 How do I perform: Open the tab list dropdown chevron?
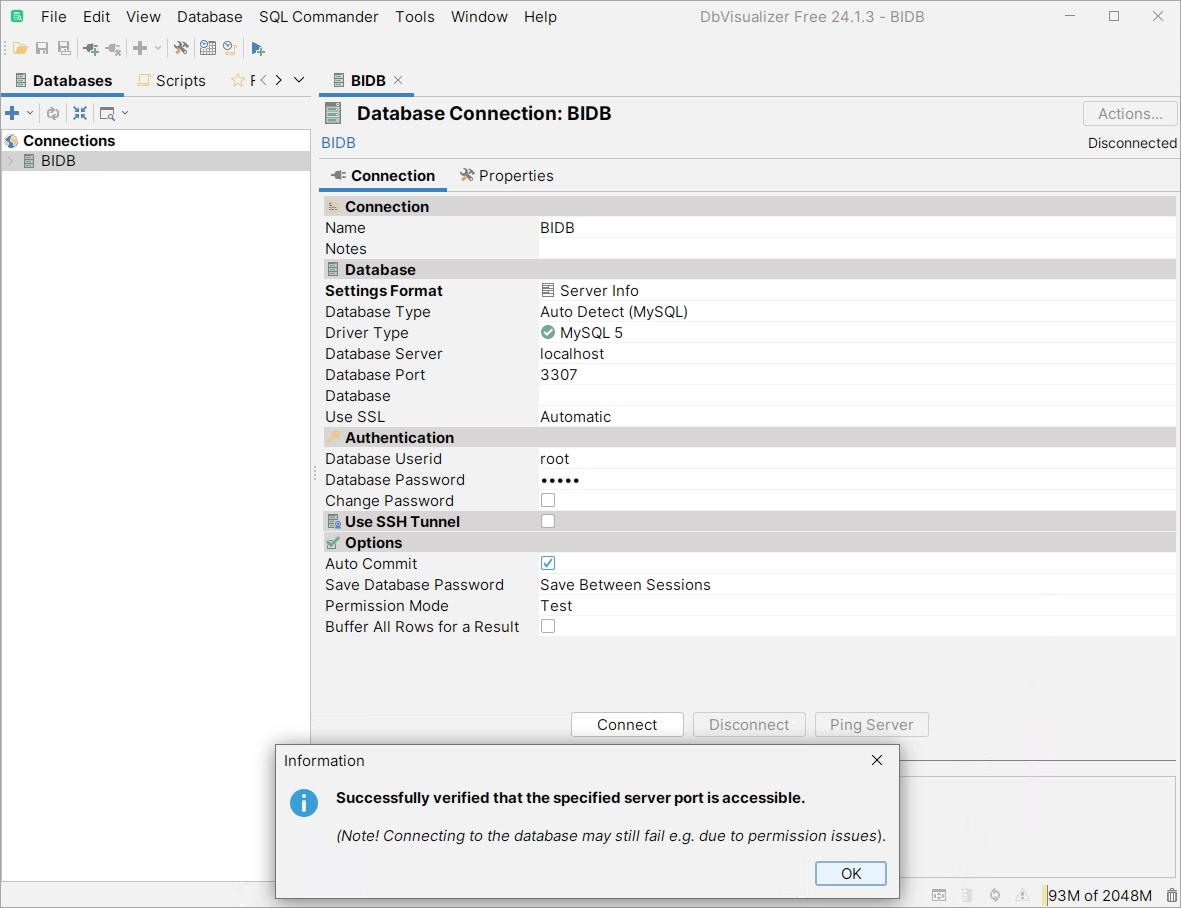pyautogui.click(x=298, y=80)
